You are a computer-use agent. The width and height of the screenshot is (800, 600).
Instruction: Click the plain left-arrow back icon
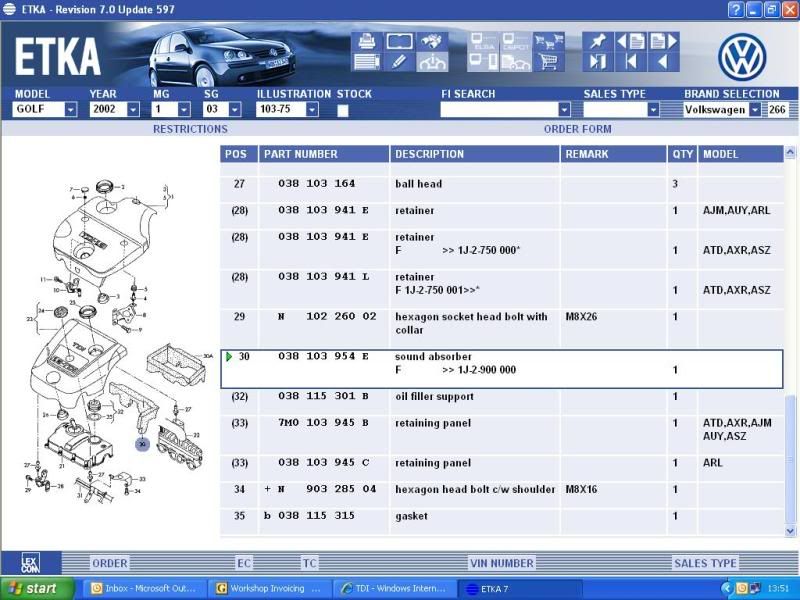tap(664, 62)
